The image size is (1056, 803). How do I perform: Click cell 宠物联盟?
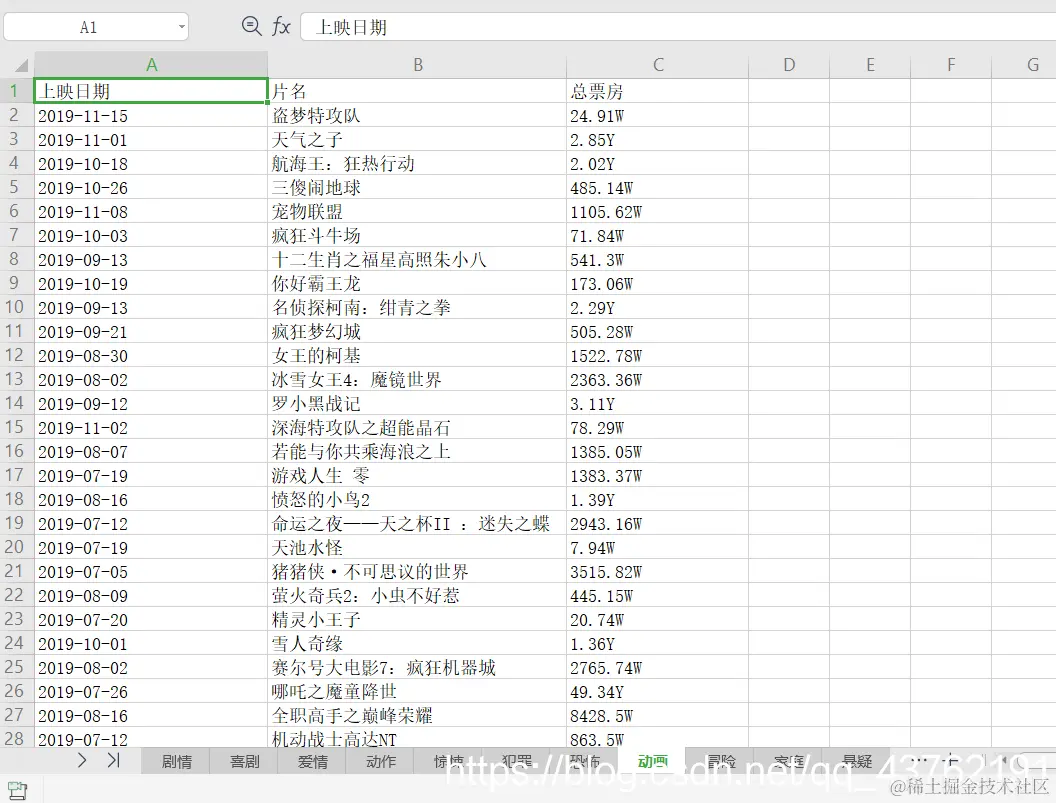point(418,212)
